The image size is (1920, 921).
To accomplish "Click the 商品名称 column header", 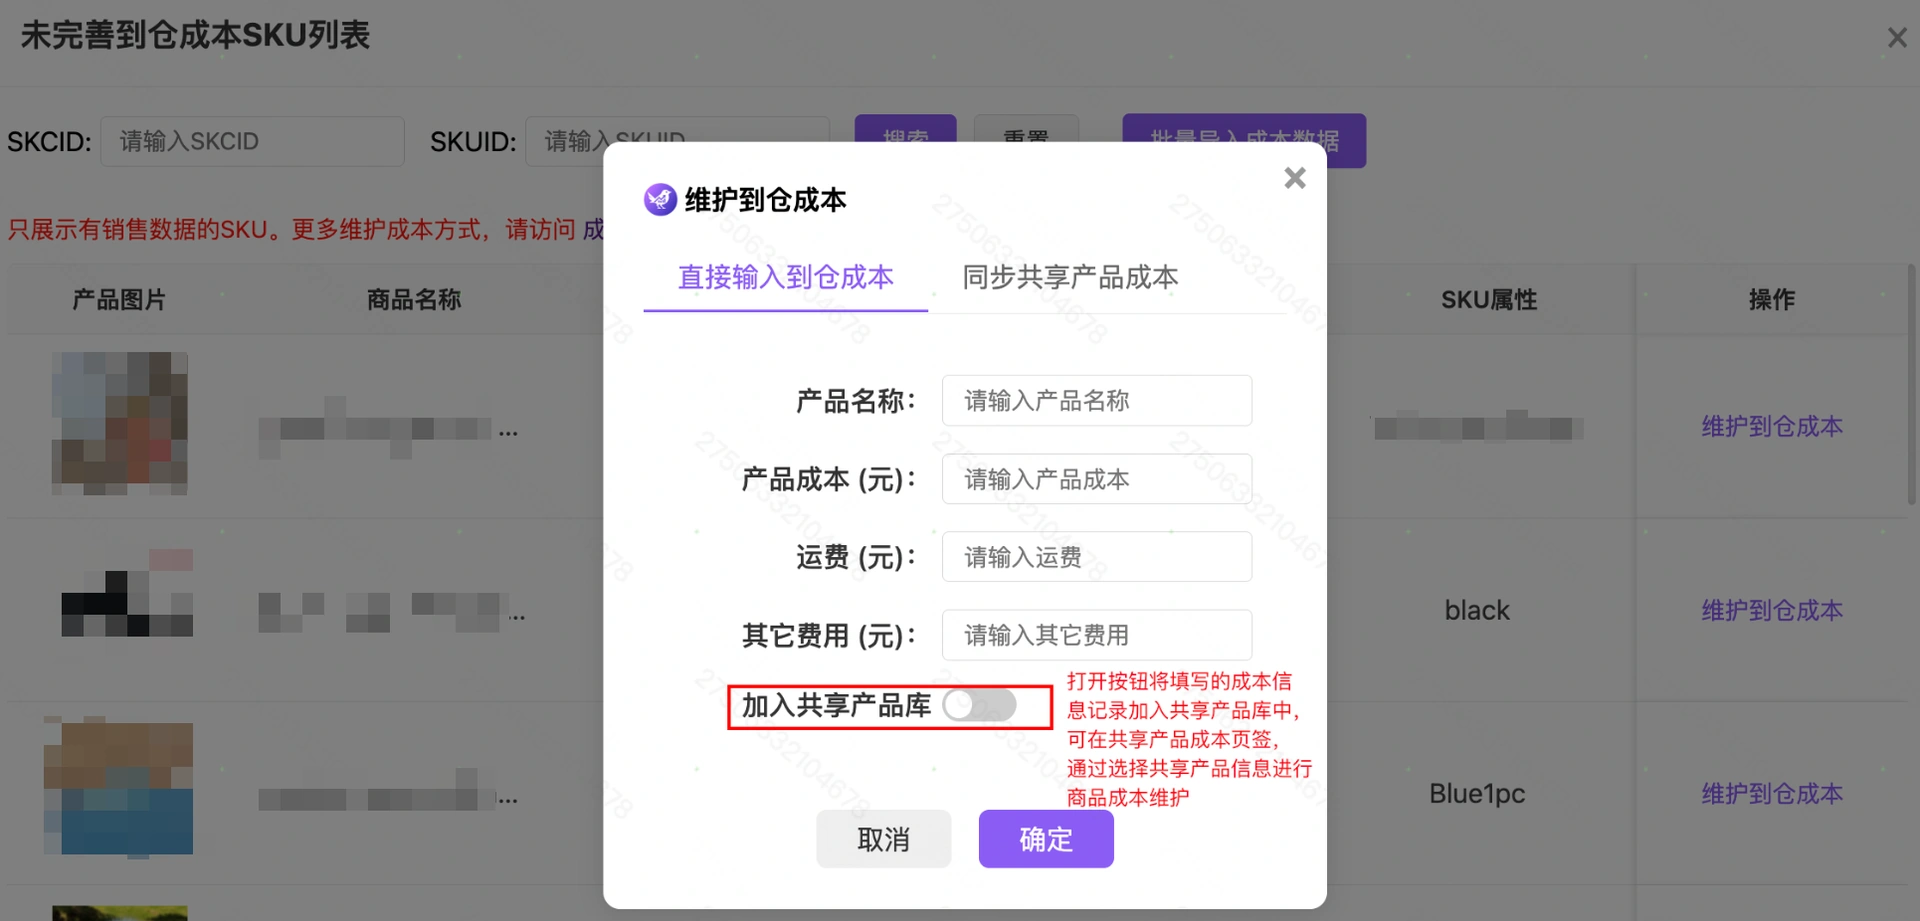I will coord(413,299).
